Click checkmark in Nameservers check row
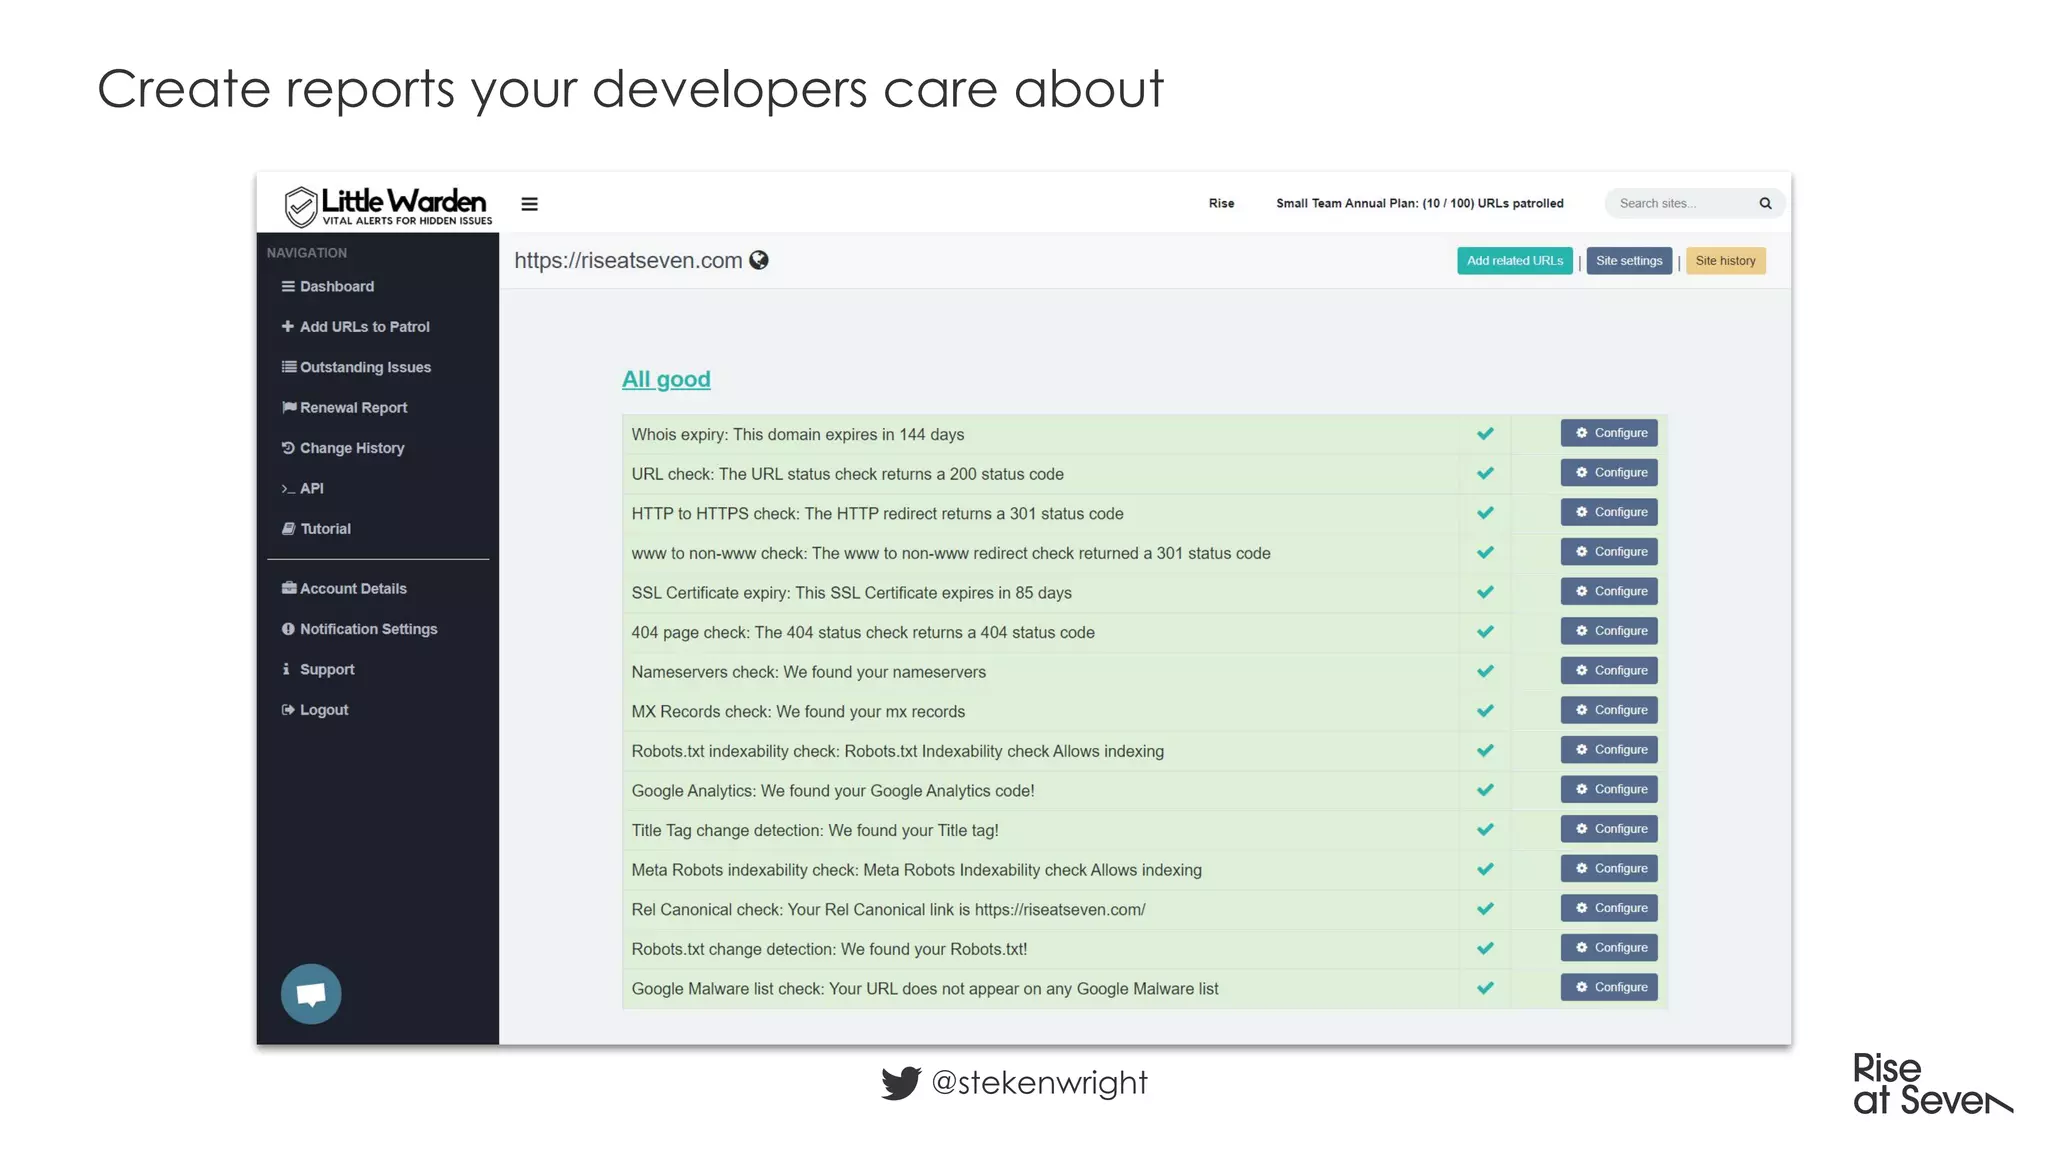Viewport: 2048px width, 1152px height. coord(1485,671)
